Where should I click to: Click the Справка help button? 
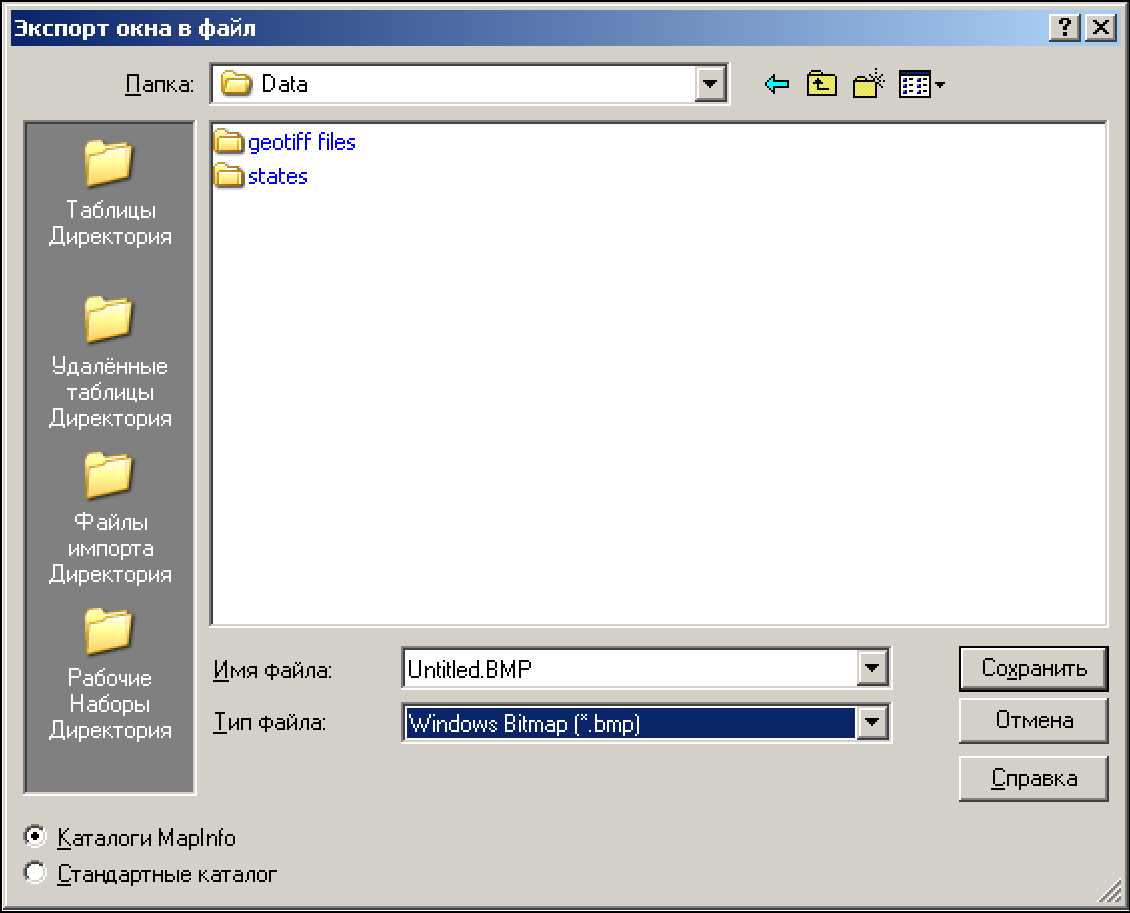(x=1033, y=778)
